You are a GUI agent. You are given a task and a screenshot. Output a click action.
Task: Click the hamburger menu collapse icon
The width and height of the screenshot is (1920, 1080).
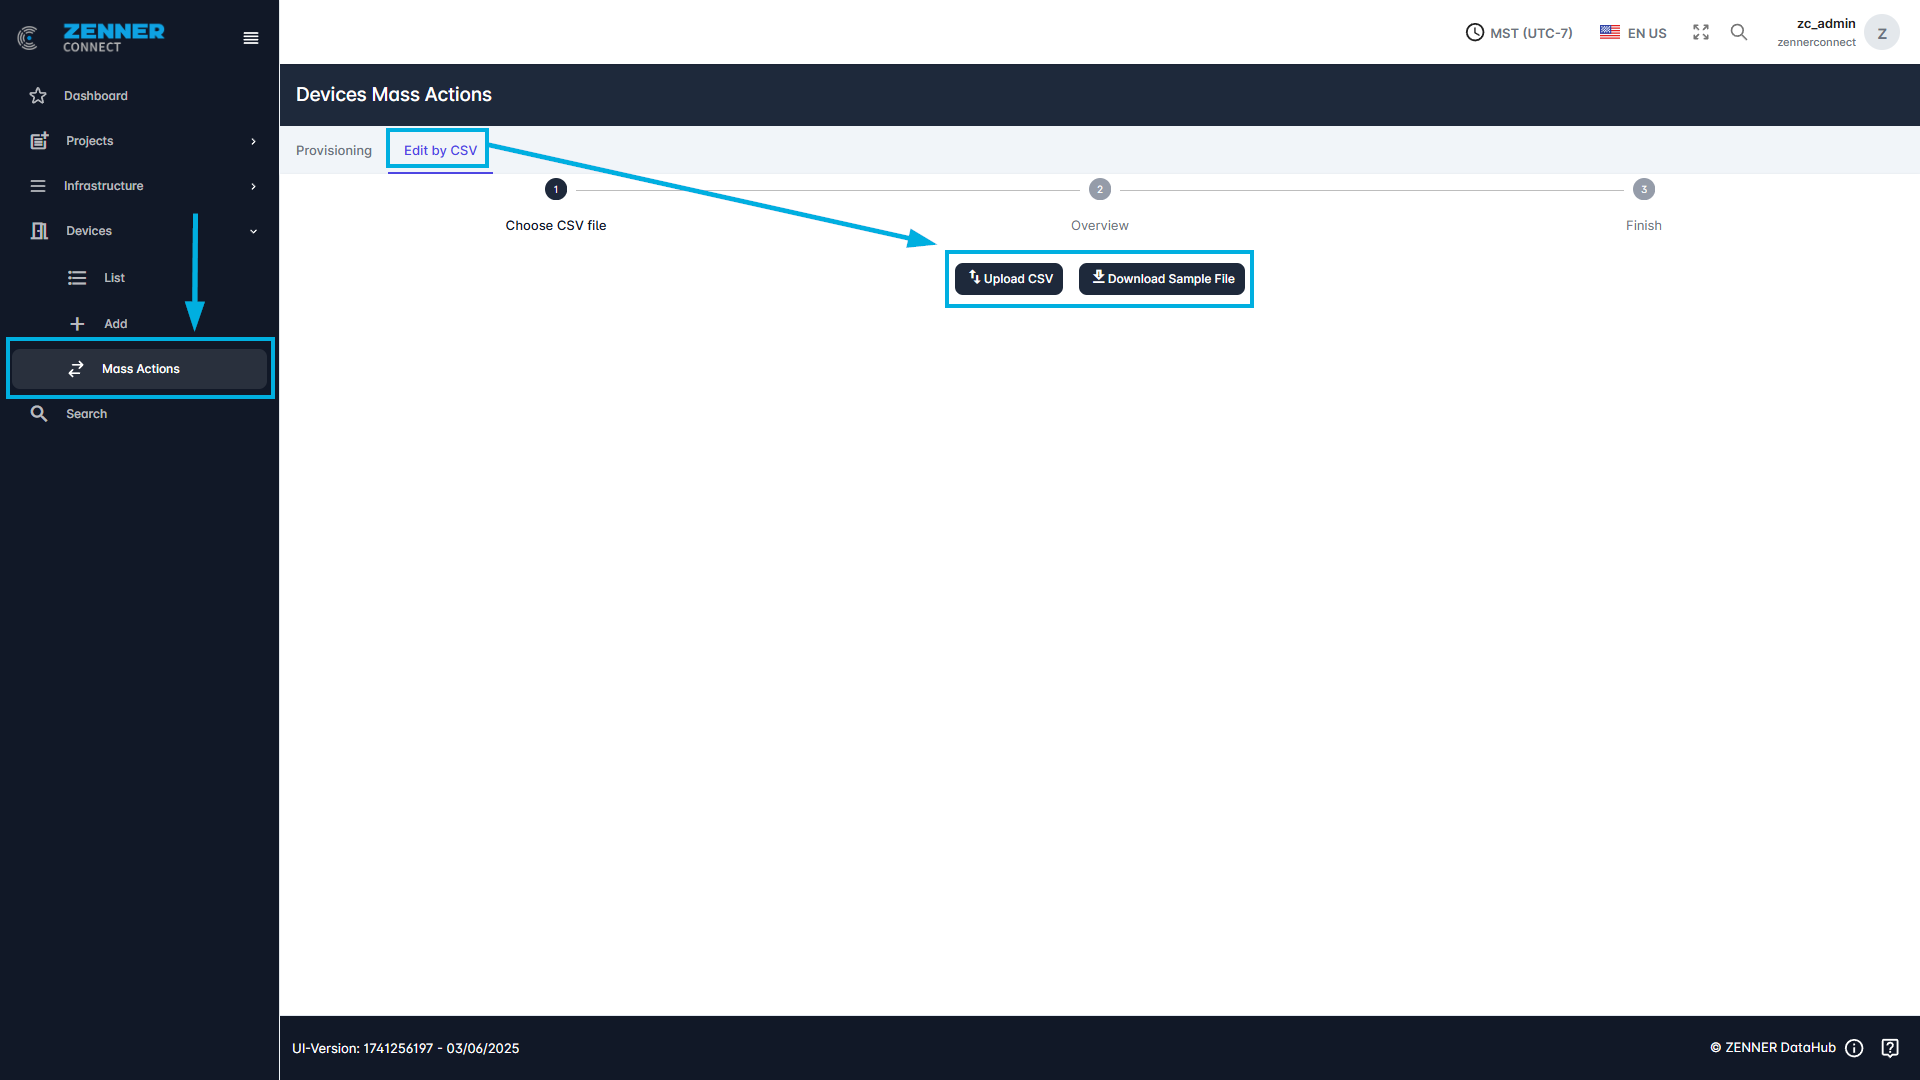click(251, 38)
